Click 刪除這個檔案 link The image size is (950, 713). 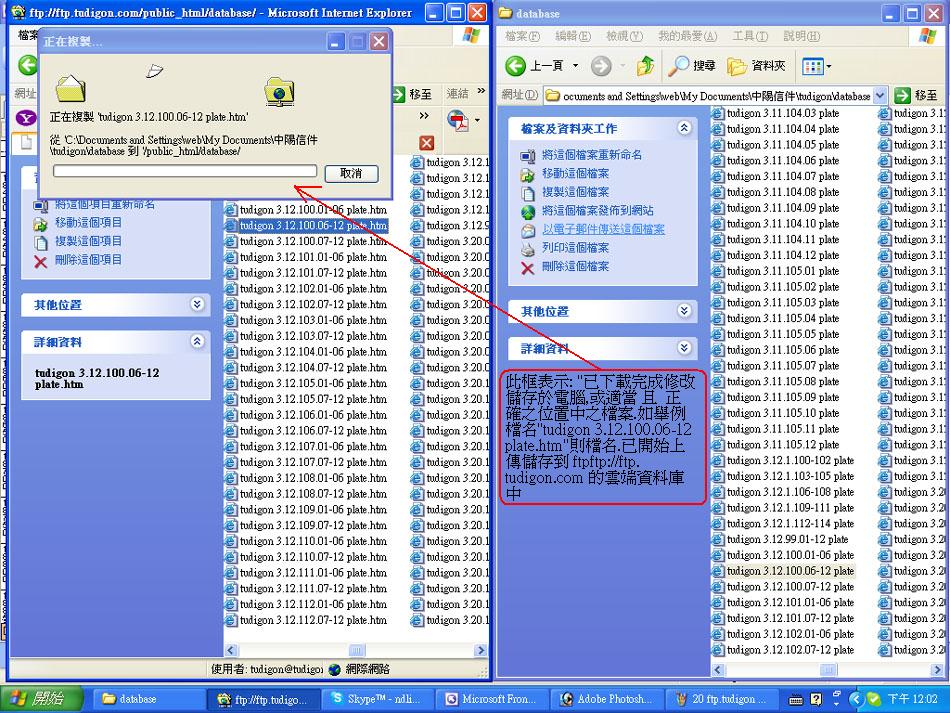(576, 267)
